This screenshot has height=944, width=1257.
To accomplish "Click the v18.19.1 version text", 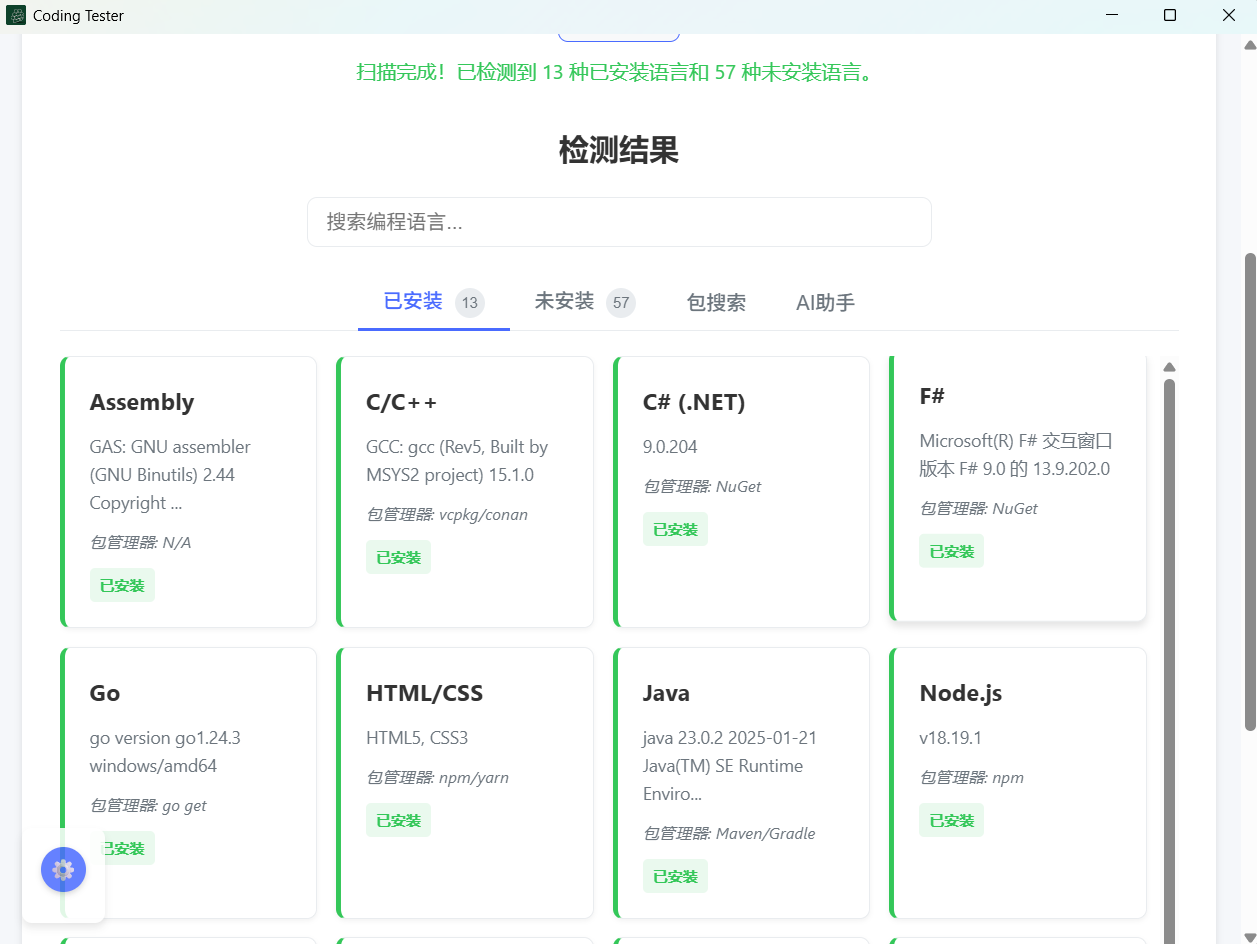I will click(950, 738).
